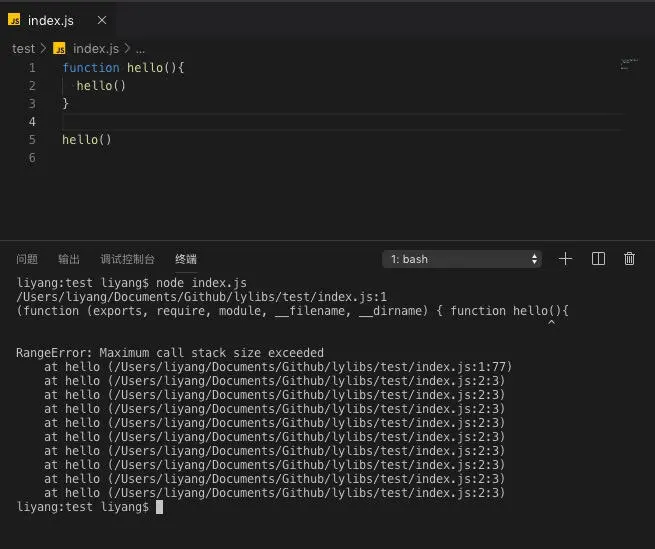
Task: Kill the terminal with the trash icon
Action: (x=630, y=259)
